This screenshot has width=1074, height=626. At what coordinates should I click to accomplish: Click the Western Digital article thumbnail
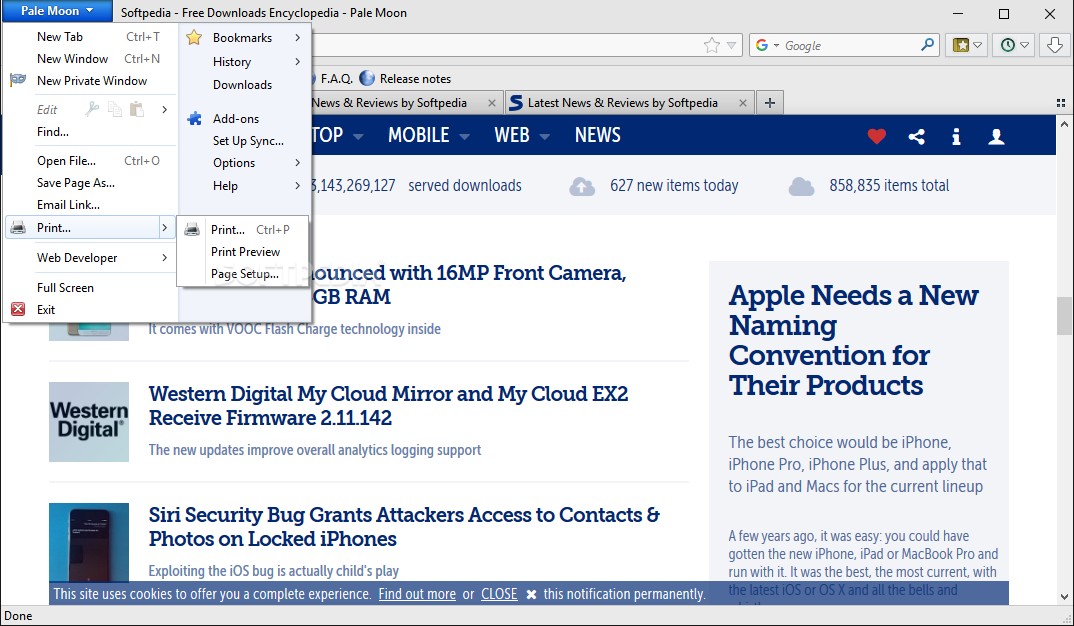(89, 422)
